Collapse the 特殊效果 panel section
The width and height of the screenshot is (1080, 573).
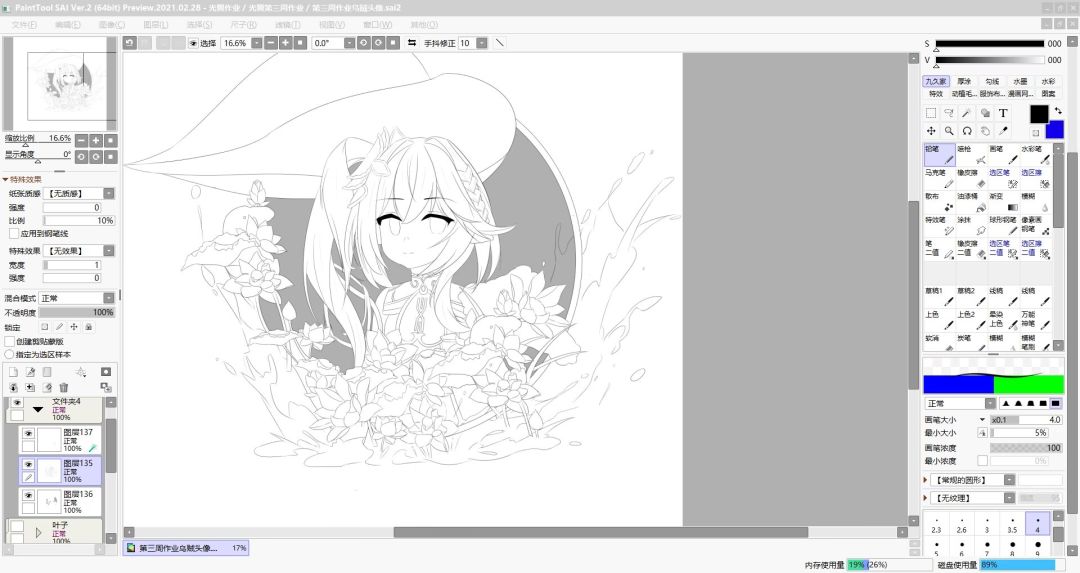tap(6, 179)
